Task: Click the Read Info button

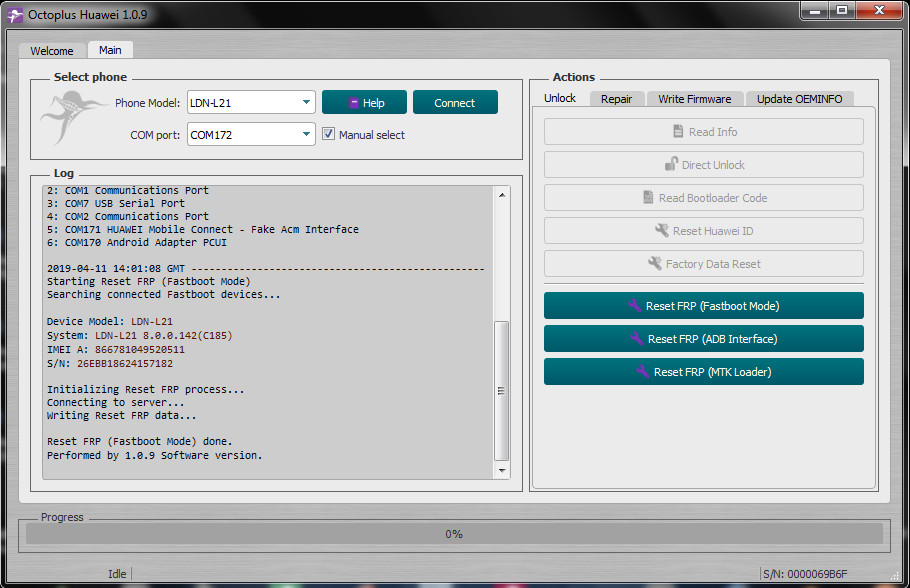Action: (x=703, y=131)
